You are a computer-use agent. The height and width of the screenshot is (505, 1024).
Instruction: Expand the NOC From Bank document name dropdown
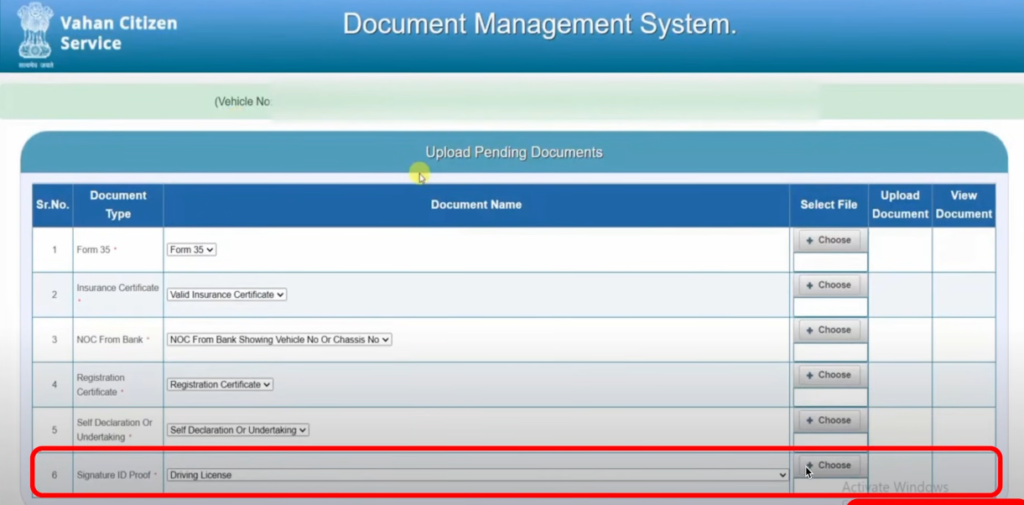coord(280,340)
